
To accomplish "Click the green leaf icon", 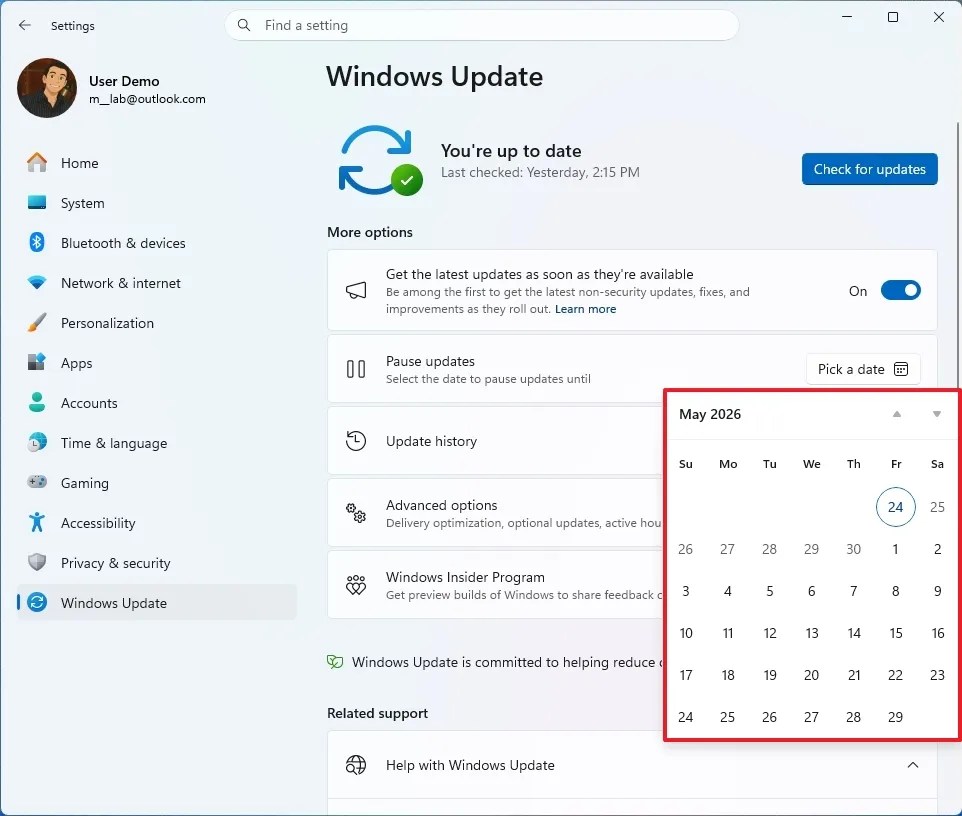I will [x=335, y=661].
